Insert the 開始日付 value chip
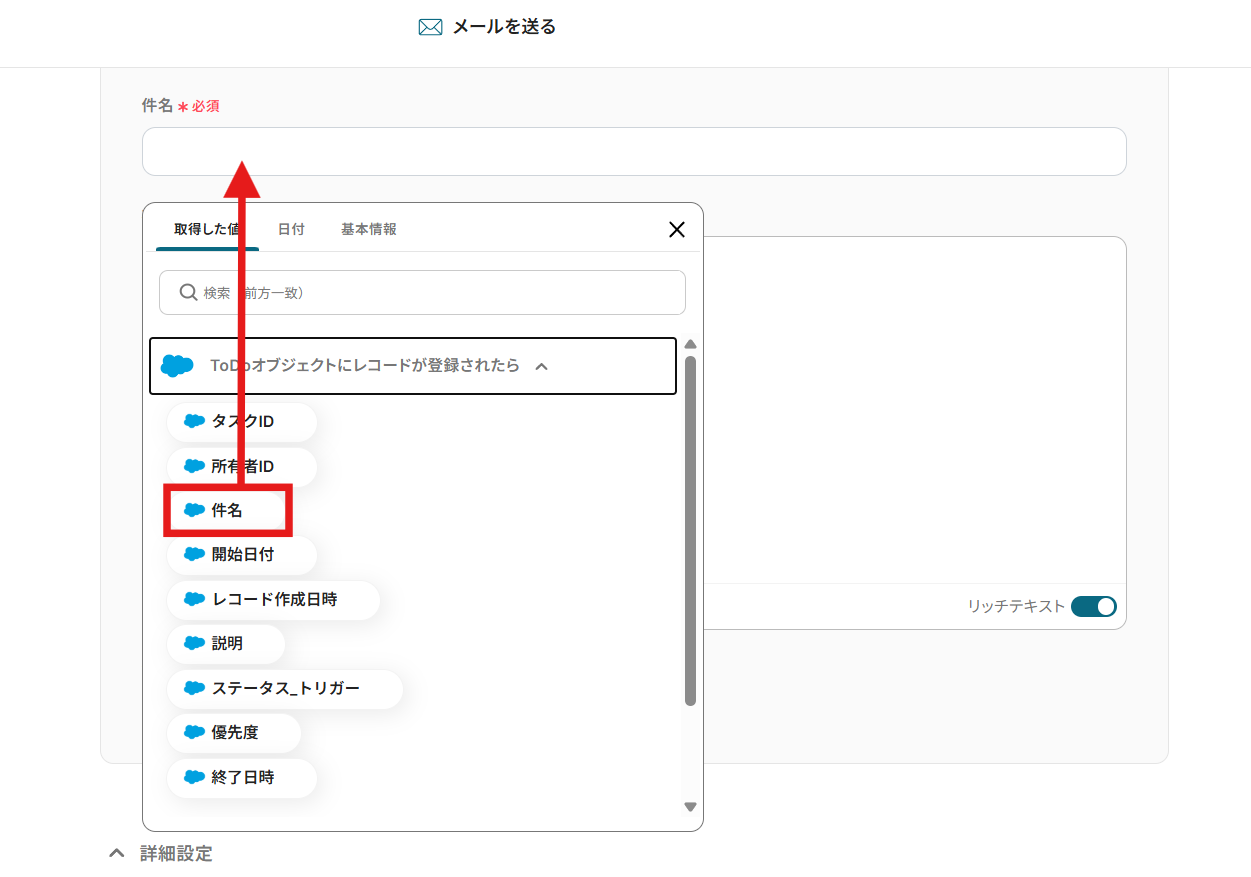 [242, 555]
